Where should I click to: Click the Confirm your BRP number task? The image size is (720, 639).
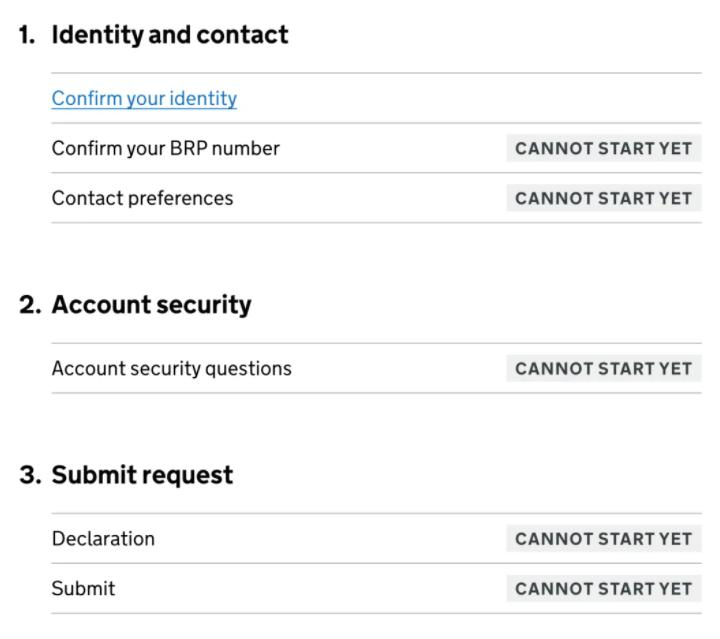[165, 148]
